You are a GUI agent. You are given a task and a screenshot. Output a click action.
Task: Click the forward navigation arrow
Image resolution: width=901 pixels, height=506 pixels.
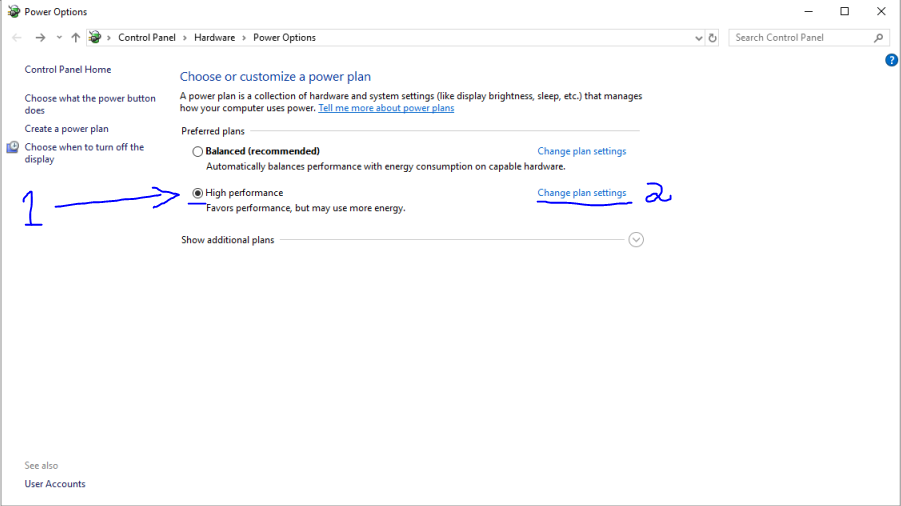tap(40, 38)
